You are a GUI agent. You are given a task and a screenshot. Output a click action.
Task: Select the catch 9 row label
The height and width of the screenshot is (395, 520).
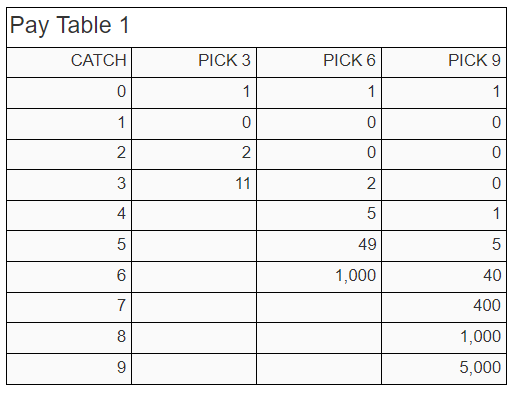point(121,367)
